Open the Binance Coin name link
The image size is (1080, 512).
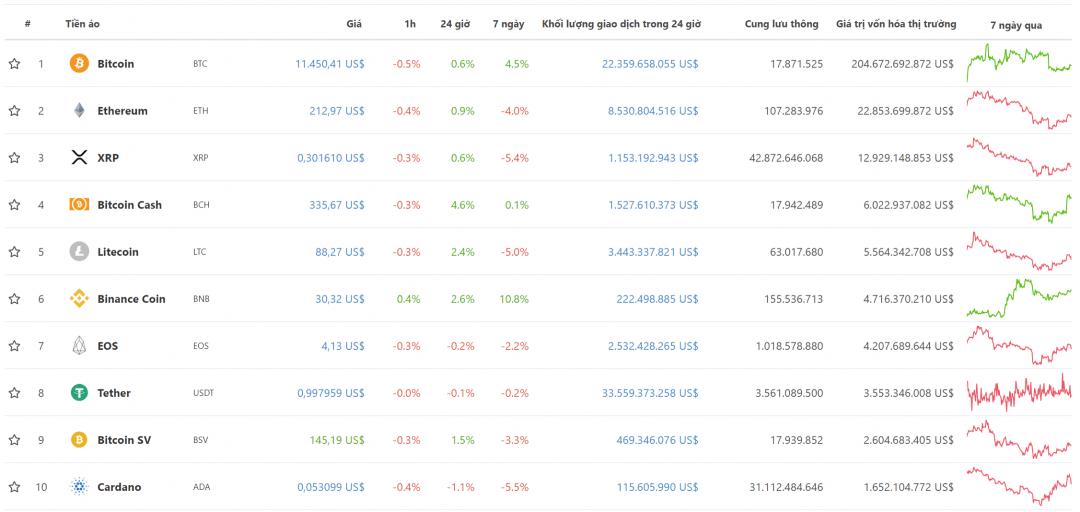[x=132, y=298]
